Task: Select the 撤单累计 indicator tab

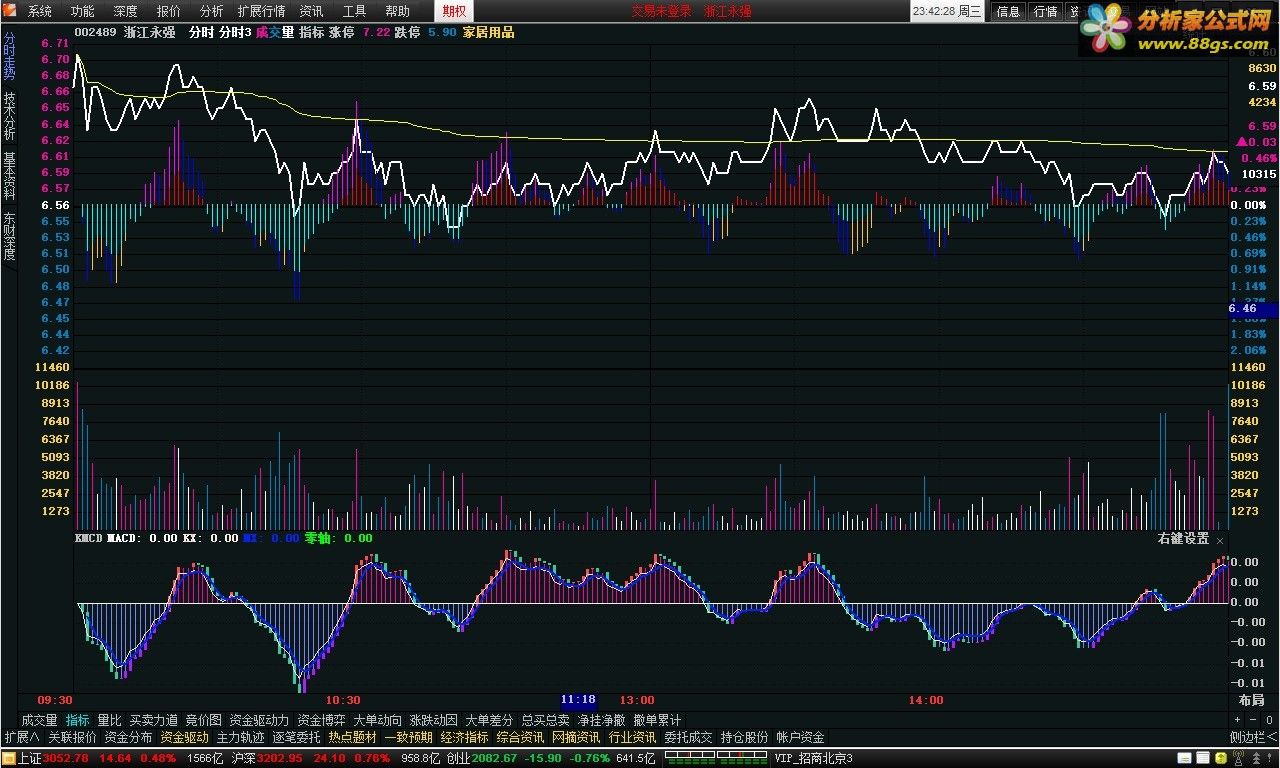Action: click(x=657, y=720)
